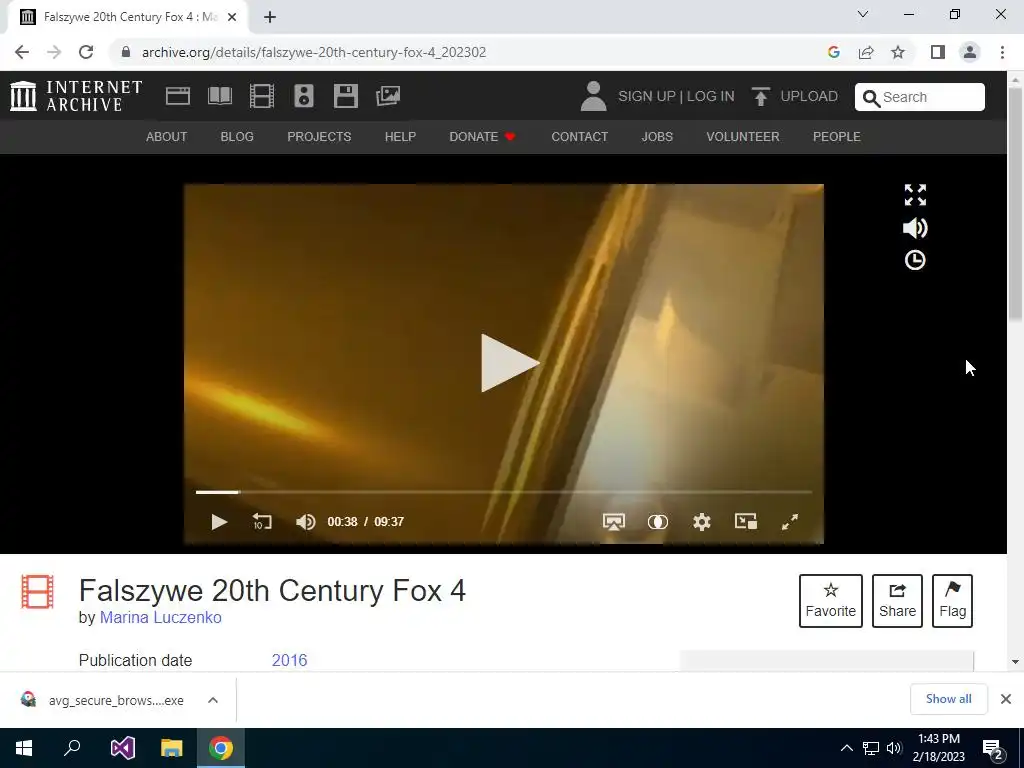
Task: Open a new browser tab
Action: (270, 17)
